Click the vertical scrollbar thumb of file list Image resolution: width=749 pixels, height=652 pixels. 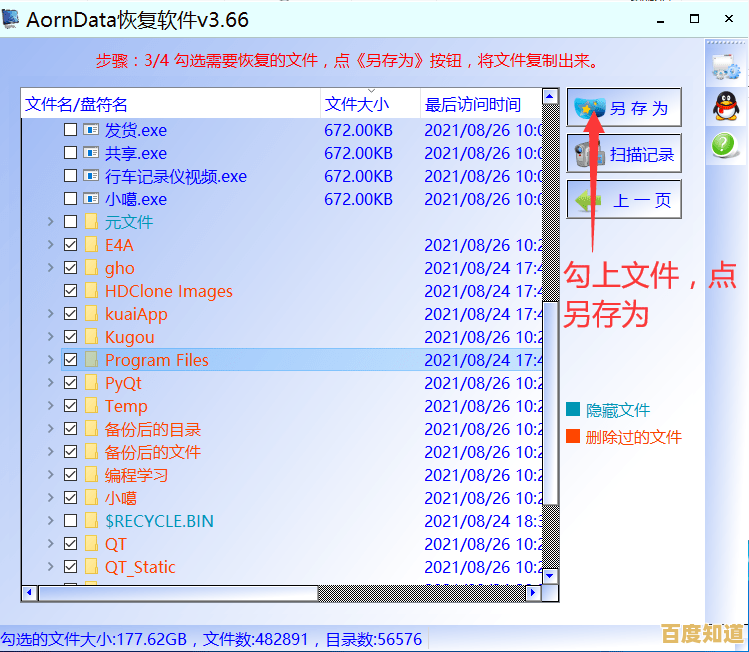(550, 403)
